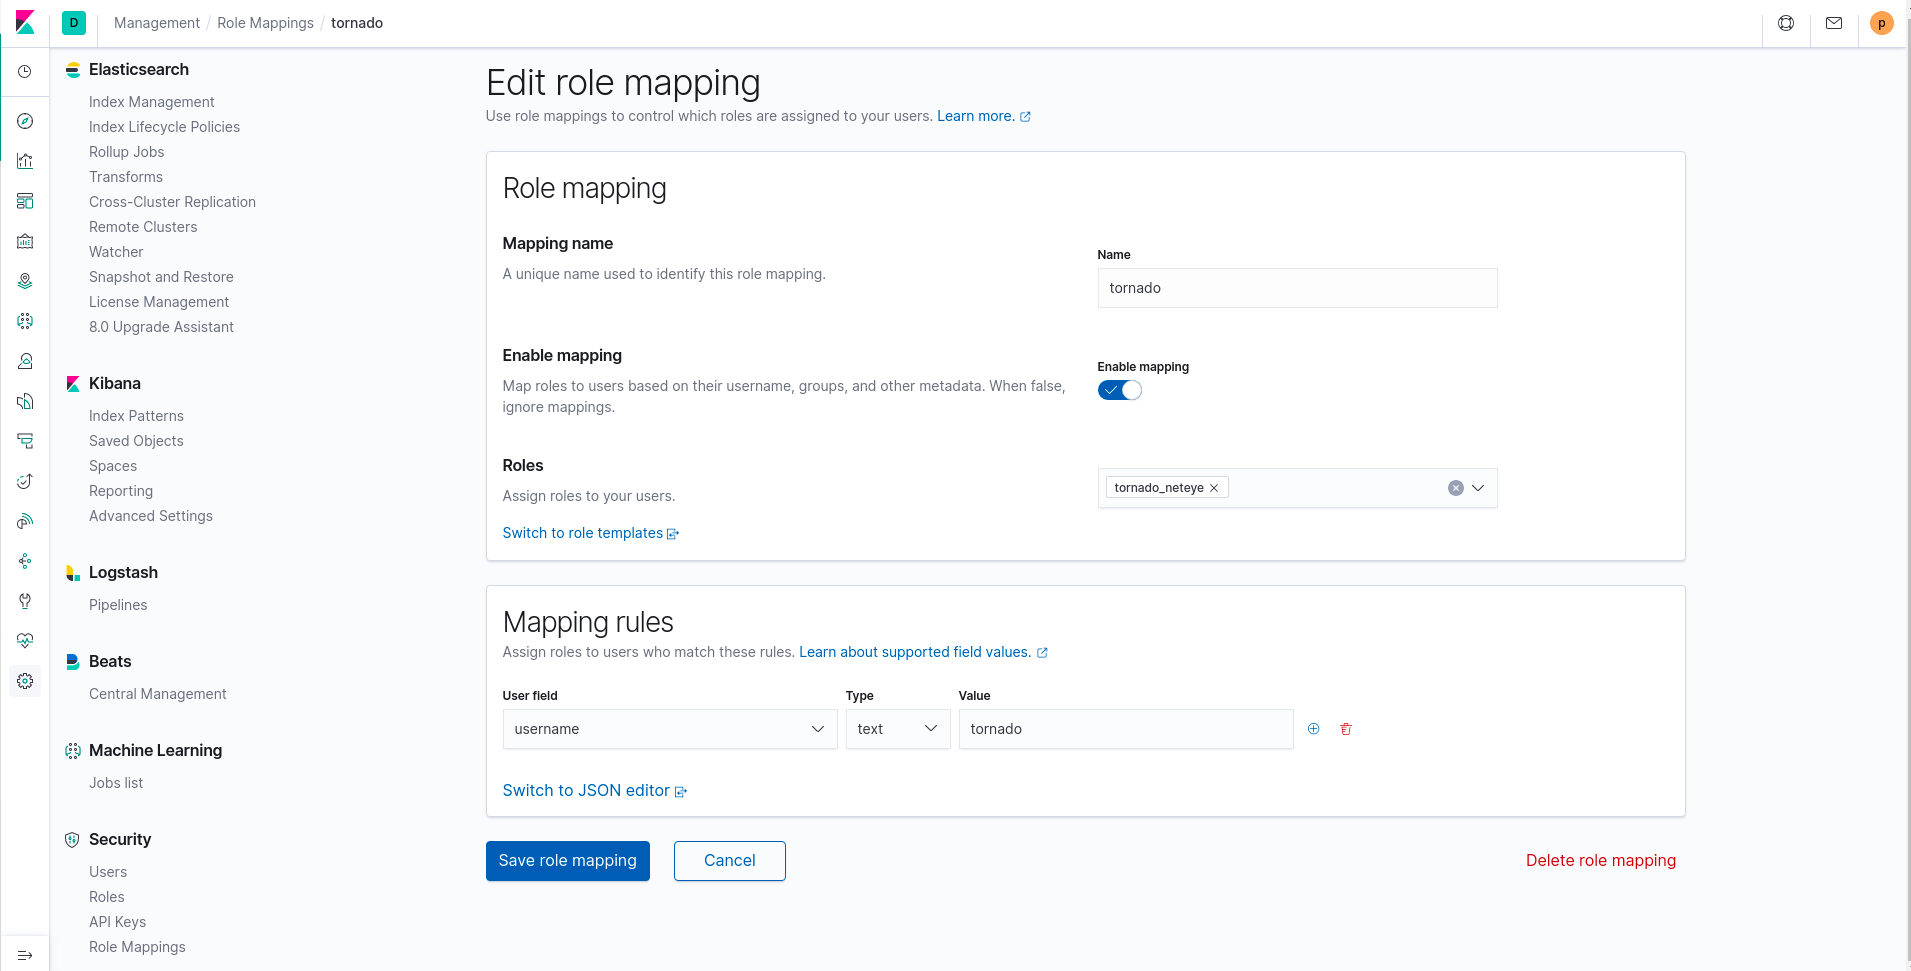The height and width of the screenshot is (971, 1911).
Task: Open the Maps app icon
Action: point(24,281)
